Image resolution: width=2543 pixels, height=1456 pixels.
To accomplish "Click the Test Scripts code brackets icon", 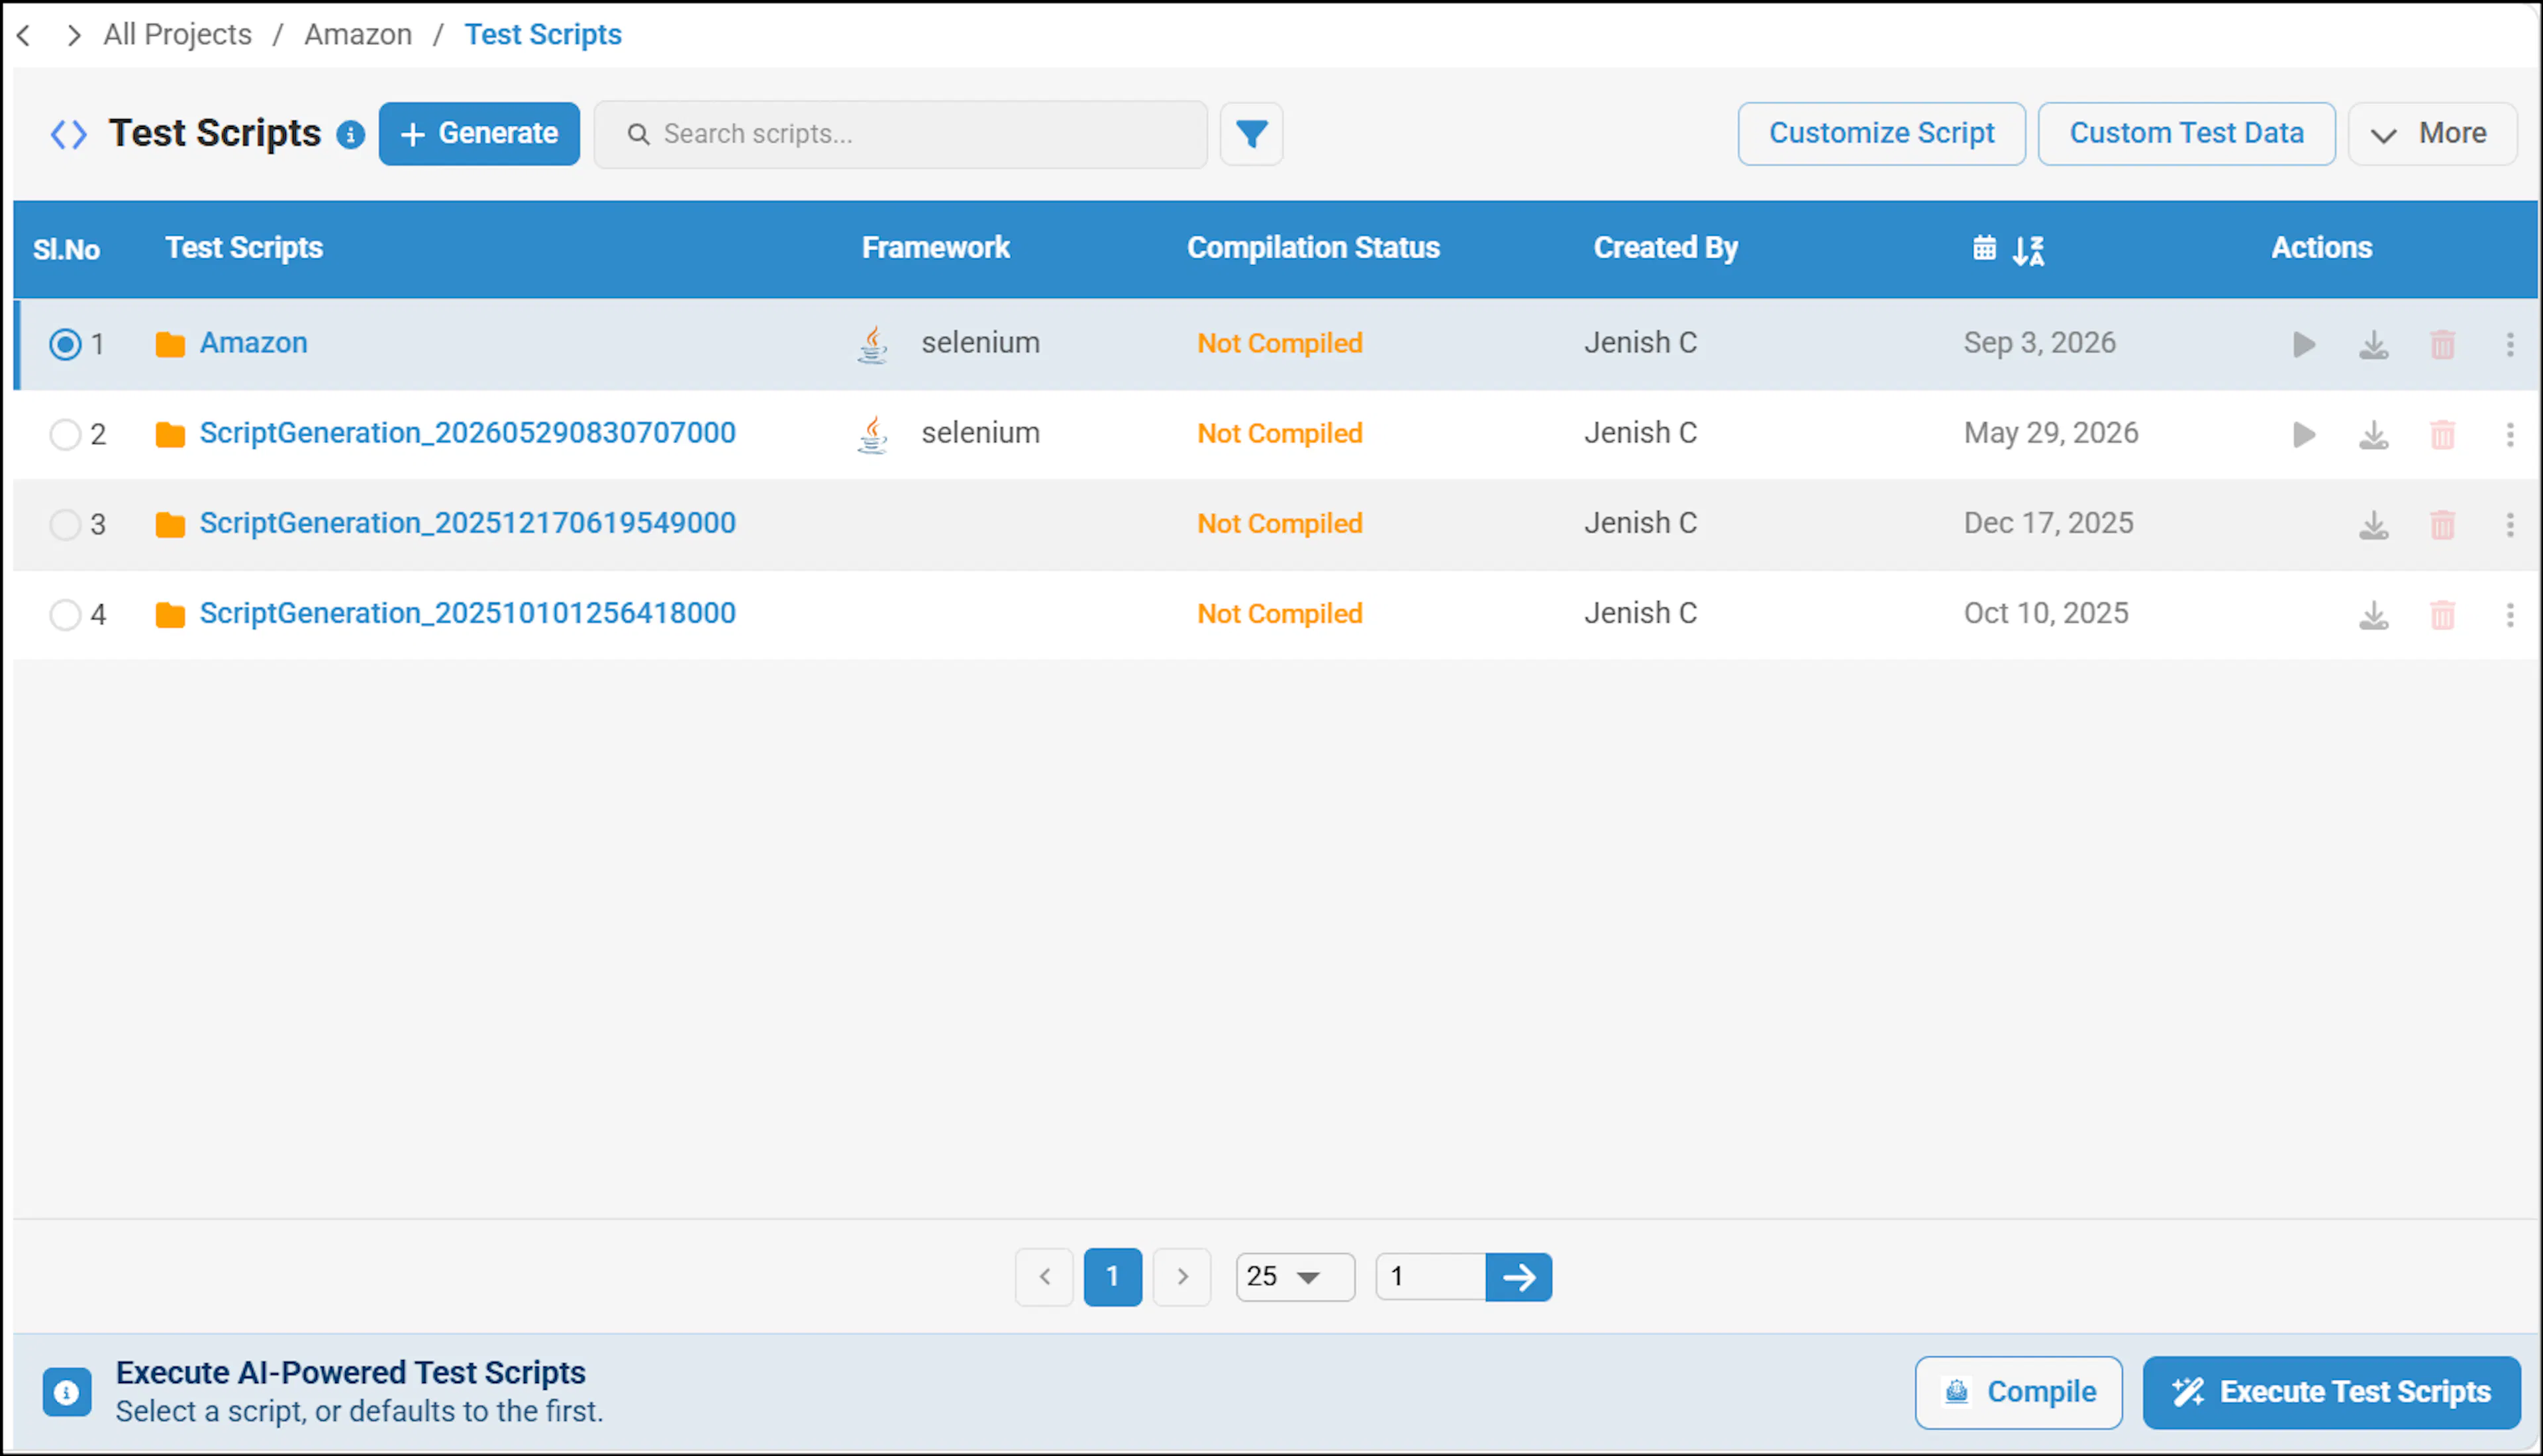I will tap(68, 134).
